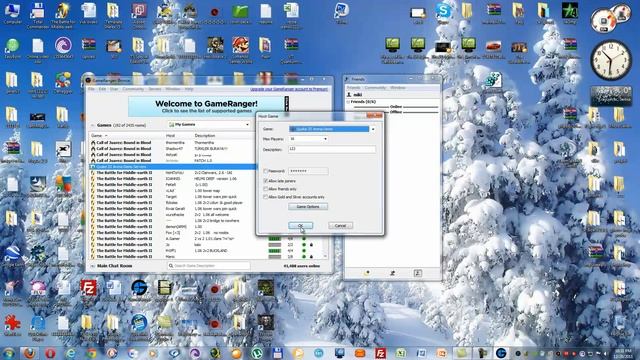Screen dimensions: 640x360
Task: Open Excel from the taskbar
Action: click(x=401, y=353)
